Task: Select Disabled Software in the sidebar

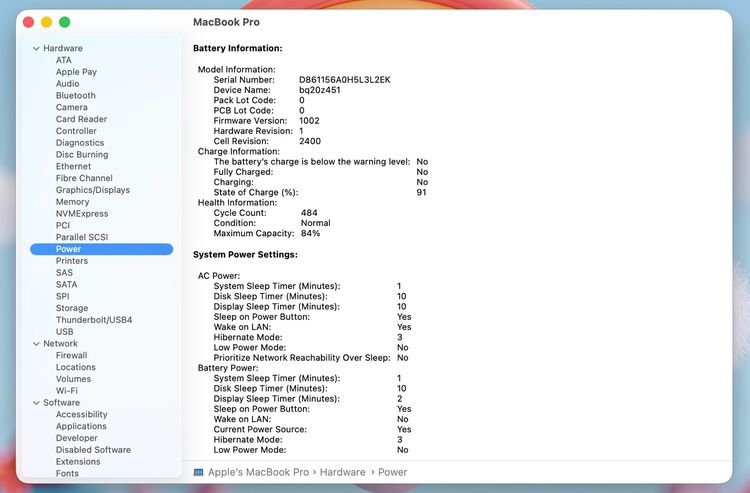Action: [93, 450]
